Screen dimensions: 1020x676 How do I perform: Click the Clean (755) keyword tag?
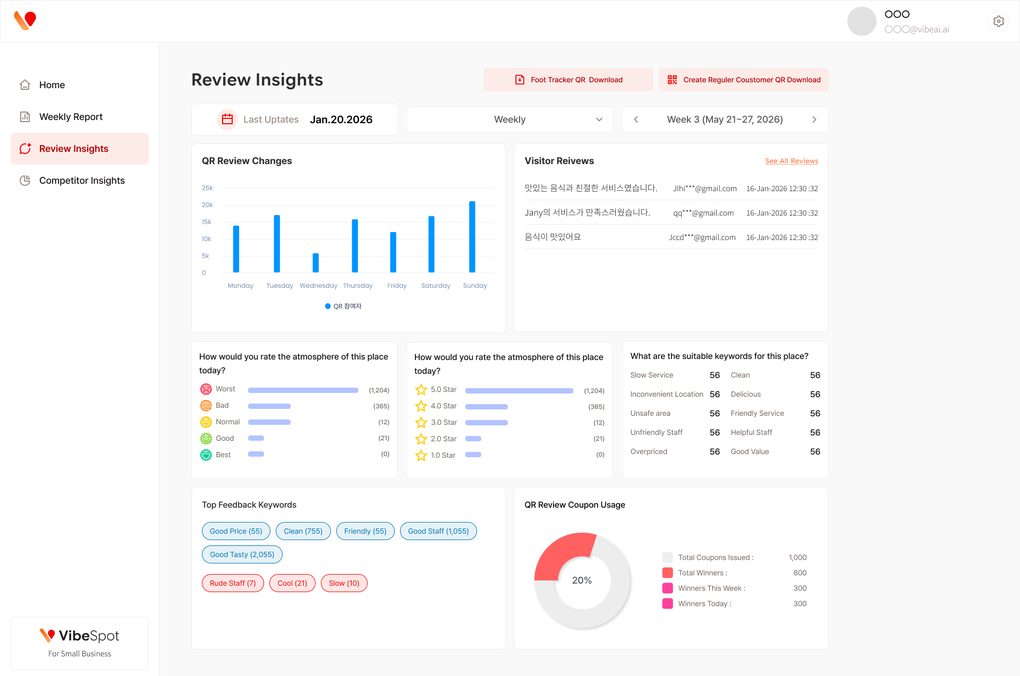pyautogui.click(x=303, y=531)
